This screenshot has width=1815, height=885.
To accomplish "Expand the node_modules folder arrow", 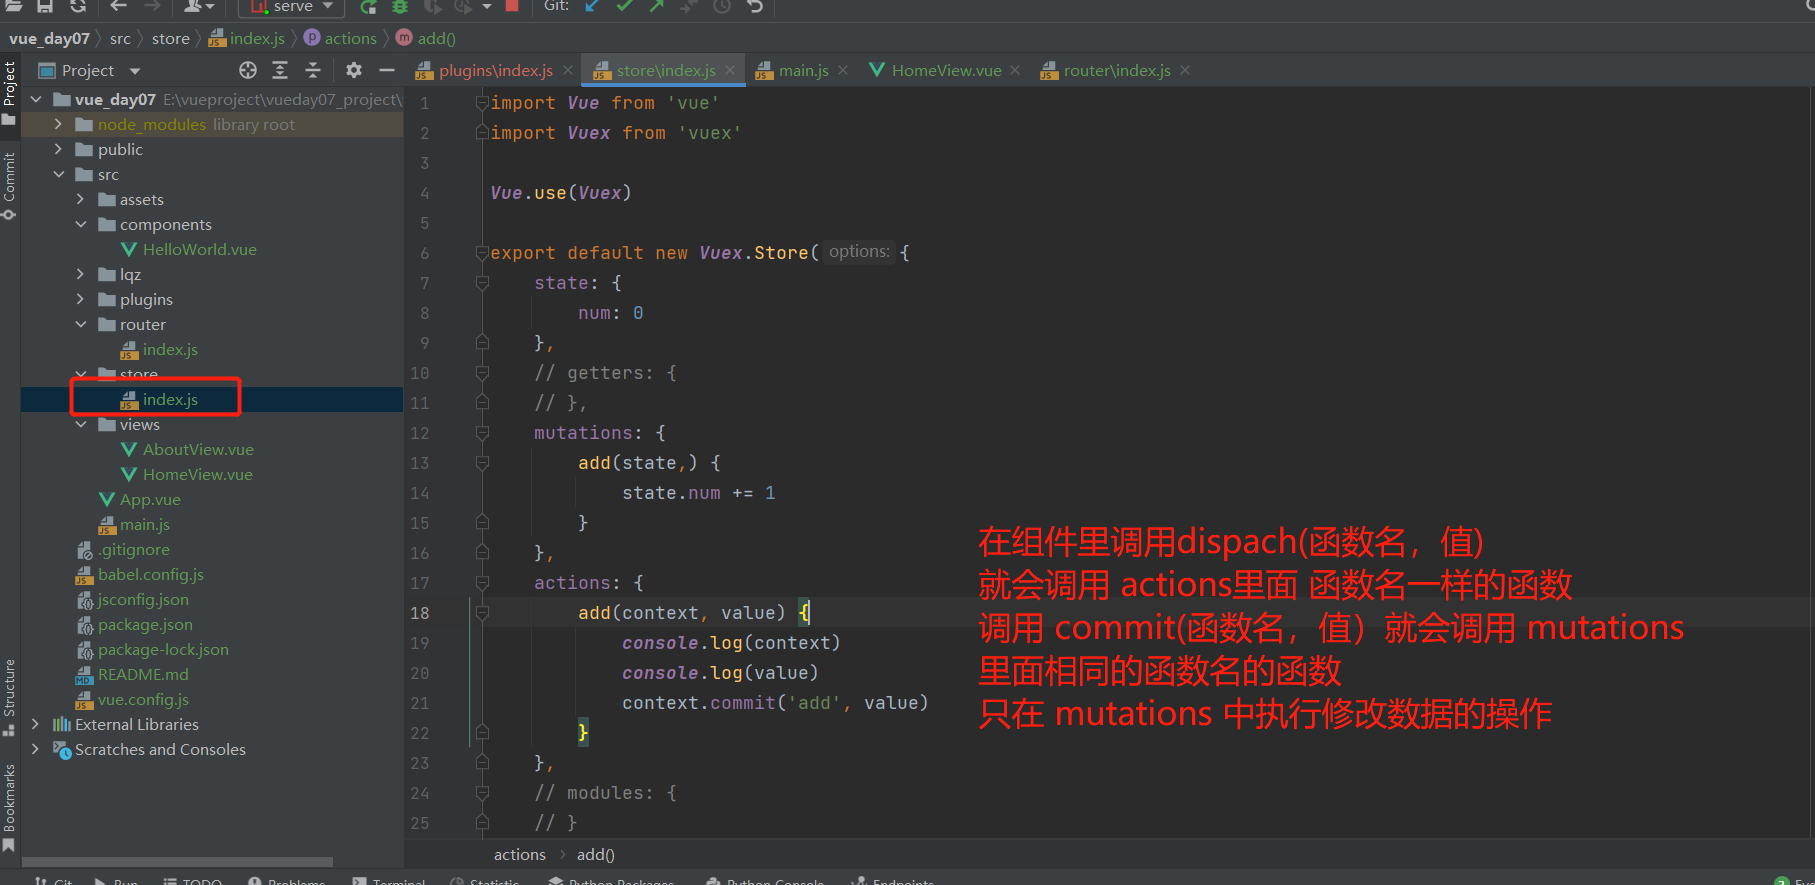I will [x=58, y=124].
